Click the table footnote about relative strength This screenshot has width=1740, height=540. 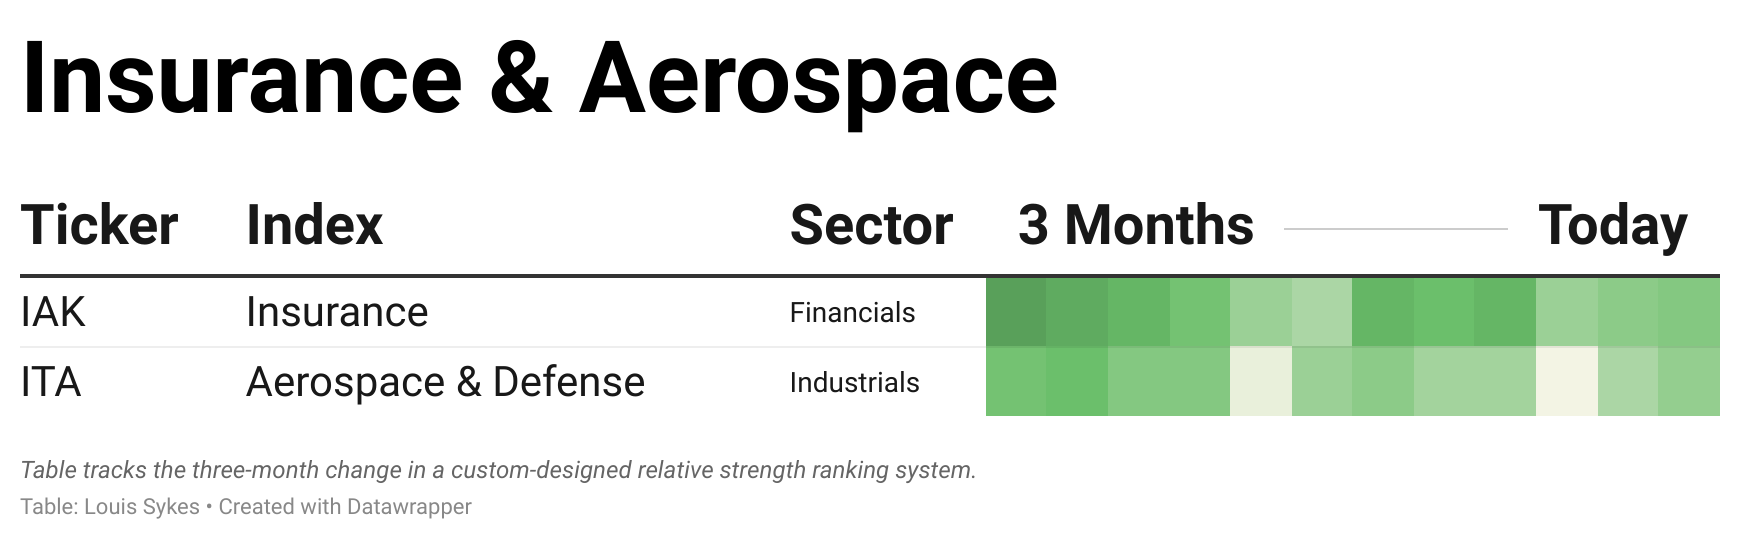498,470
